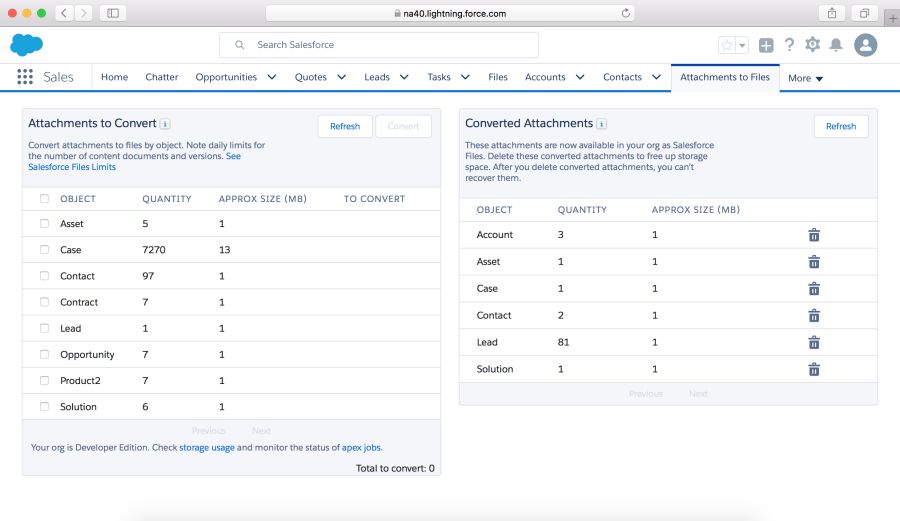Viewport: 900px width, 521px height.
Task: Delete converted Solution attachments with trash icon
Action: (814, 370)
